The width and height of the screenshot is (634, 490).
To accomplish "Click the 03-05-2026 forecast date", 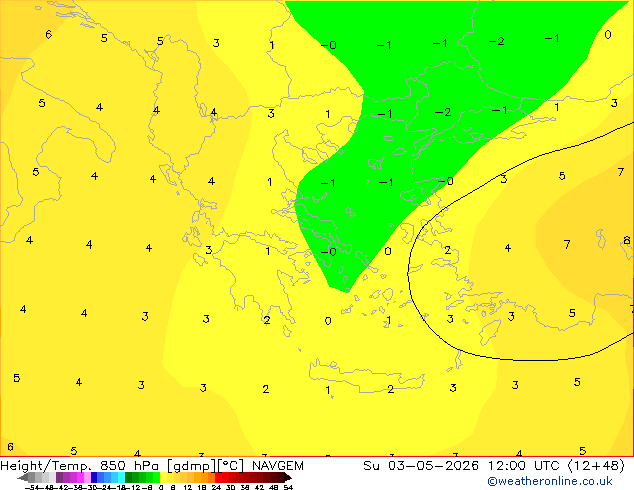I will (x=433, y=466).
